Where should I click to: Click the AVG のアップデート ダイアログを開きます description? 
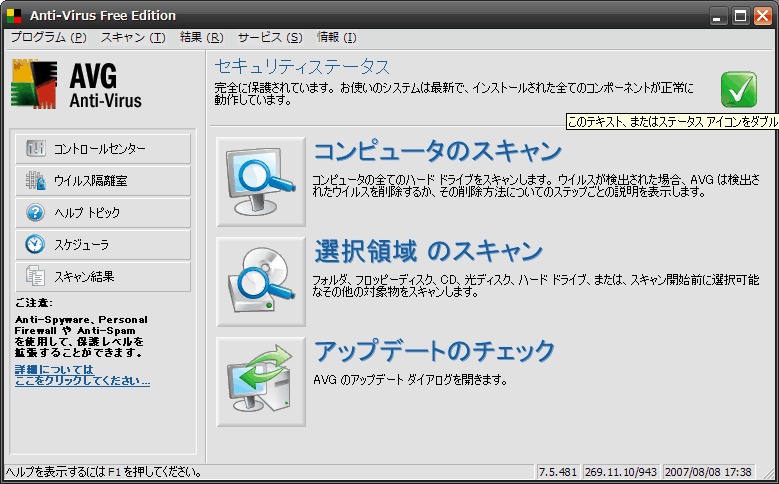[410, 380]
